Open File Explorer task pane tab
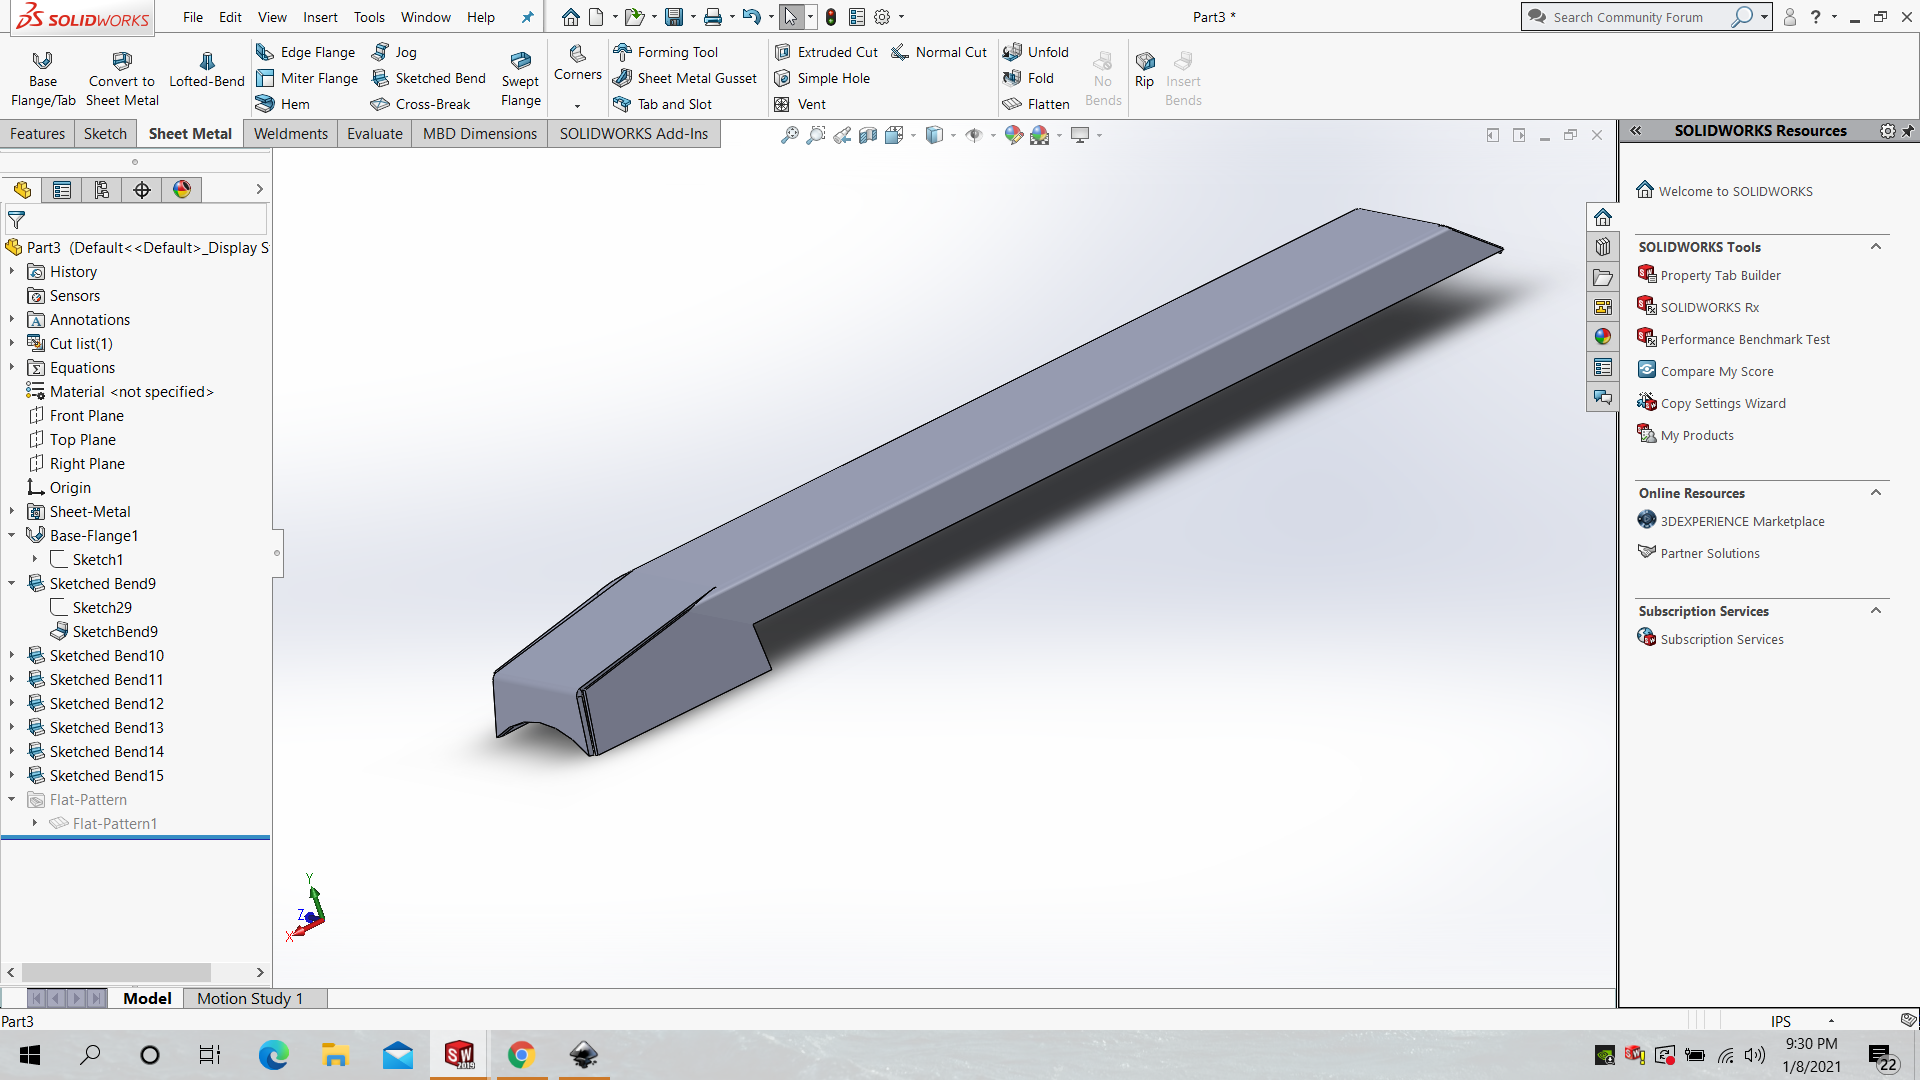1920x1080 pixels. [x=1603, y=277]
